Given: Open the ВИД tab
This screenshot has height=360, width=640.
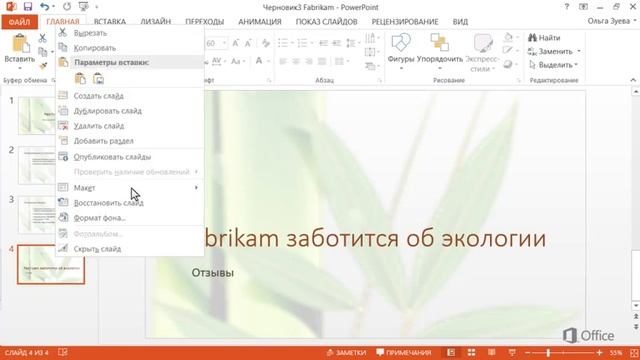Looking at the screenshot, I should tap(460, 22).
